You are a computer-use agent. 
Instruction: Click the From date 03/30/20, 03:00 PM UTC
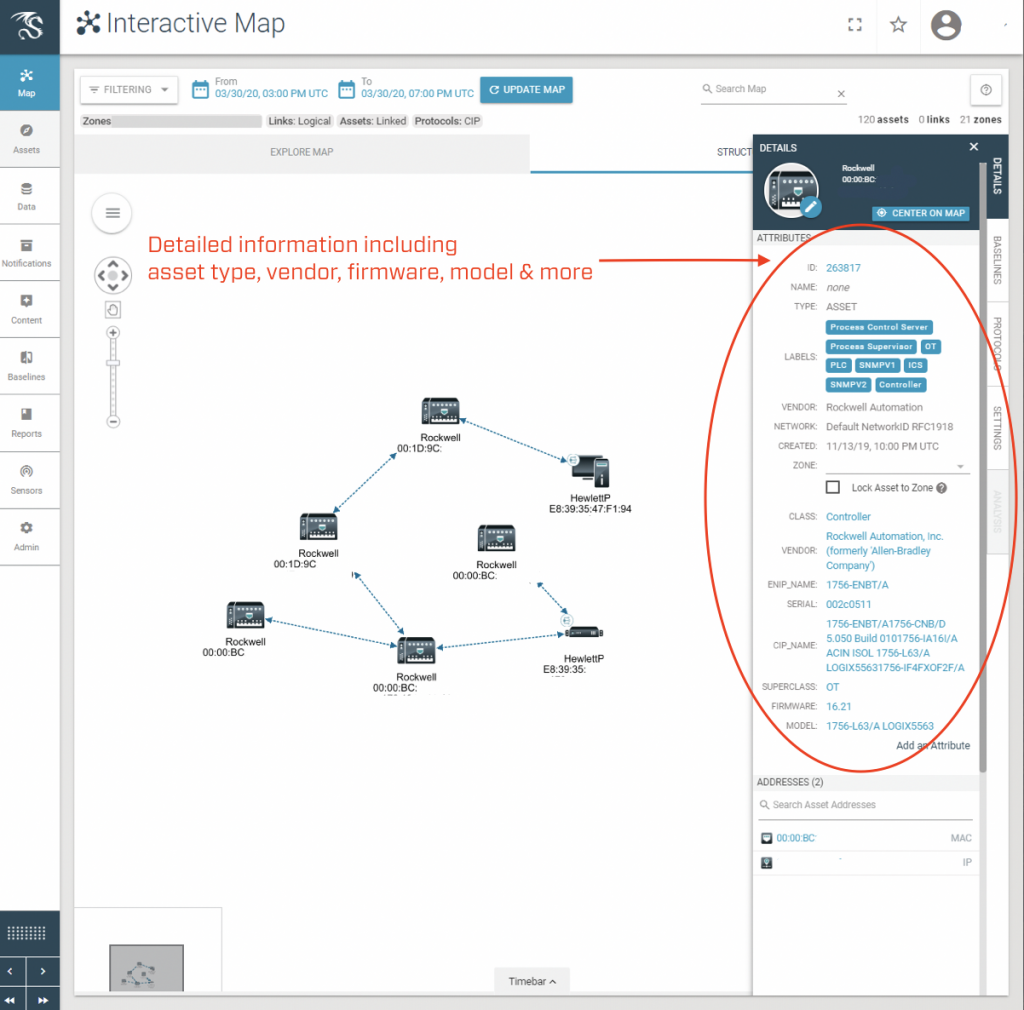[x=272, y=93]
